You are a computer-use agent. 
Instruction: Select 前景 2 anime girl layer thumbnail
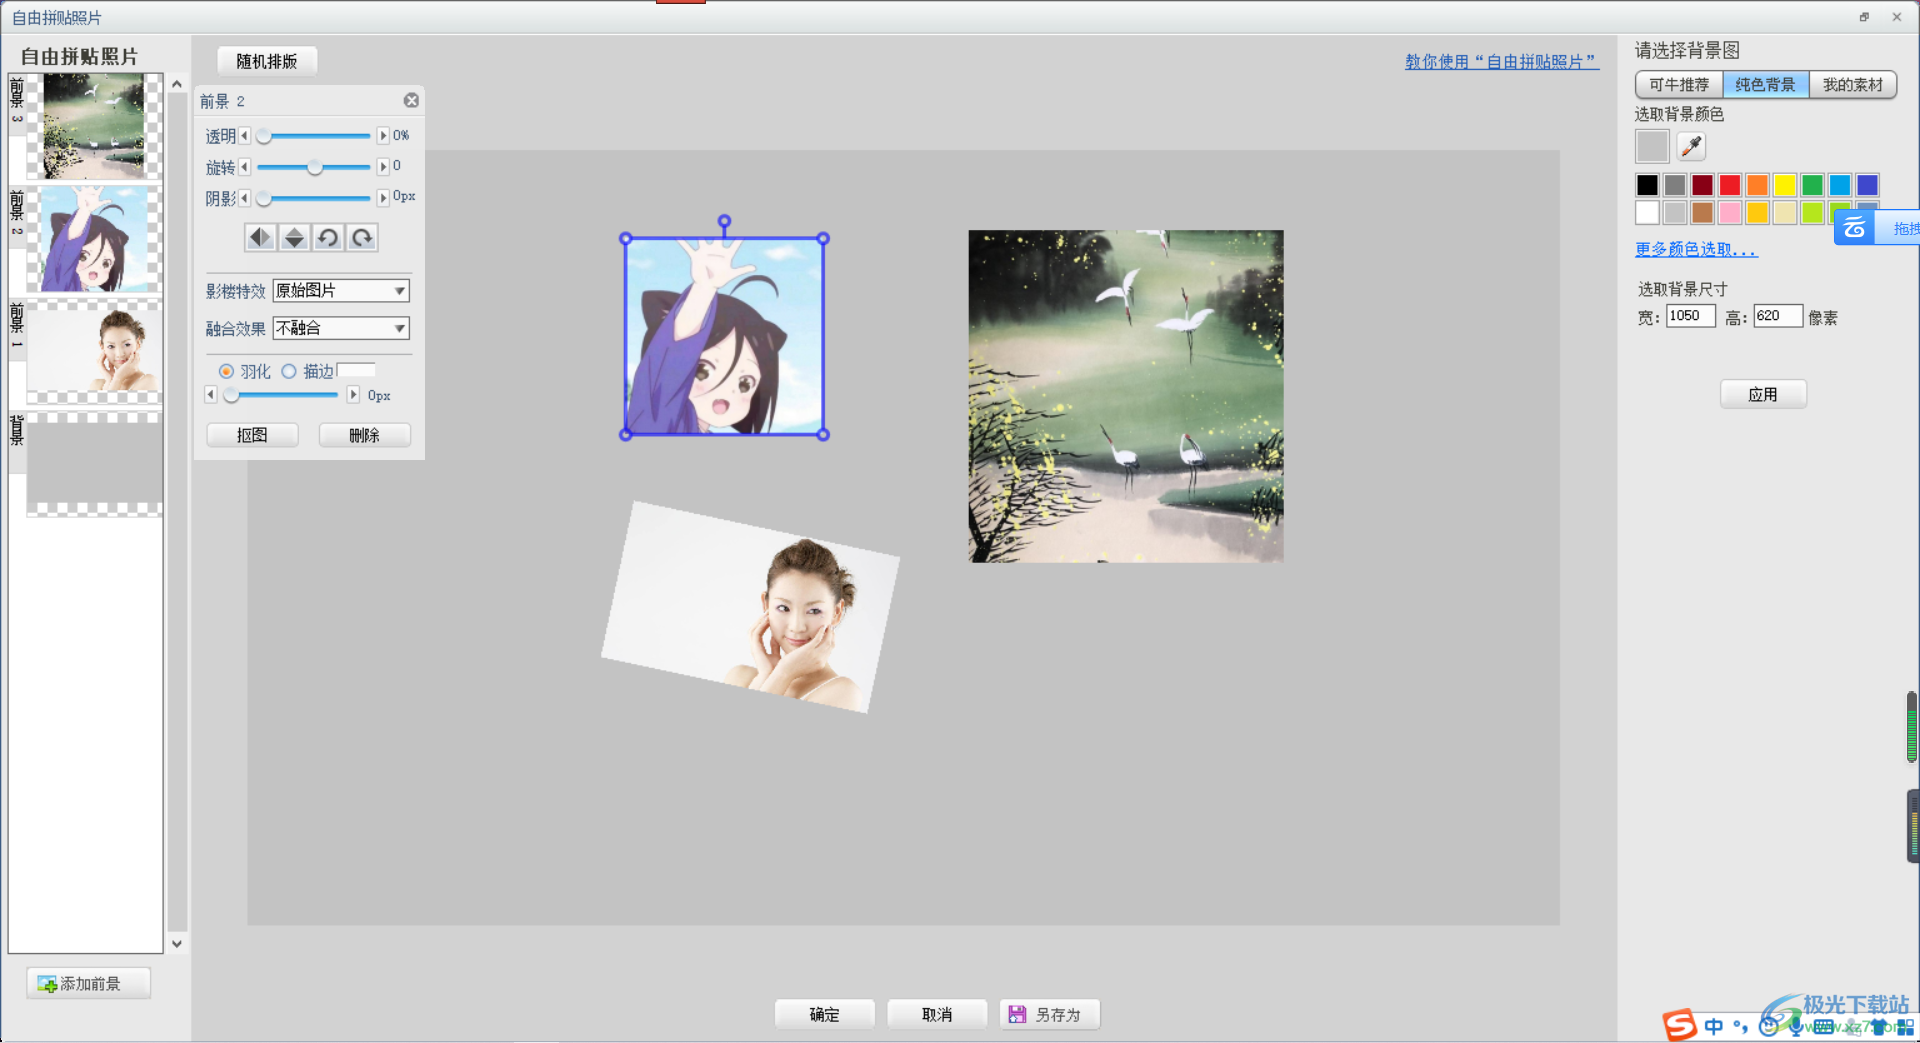tap(94, 239)
